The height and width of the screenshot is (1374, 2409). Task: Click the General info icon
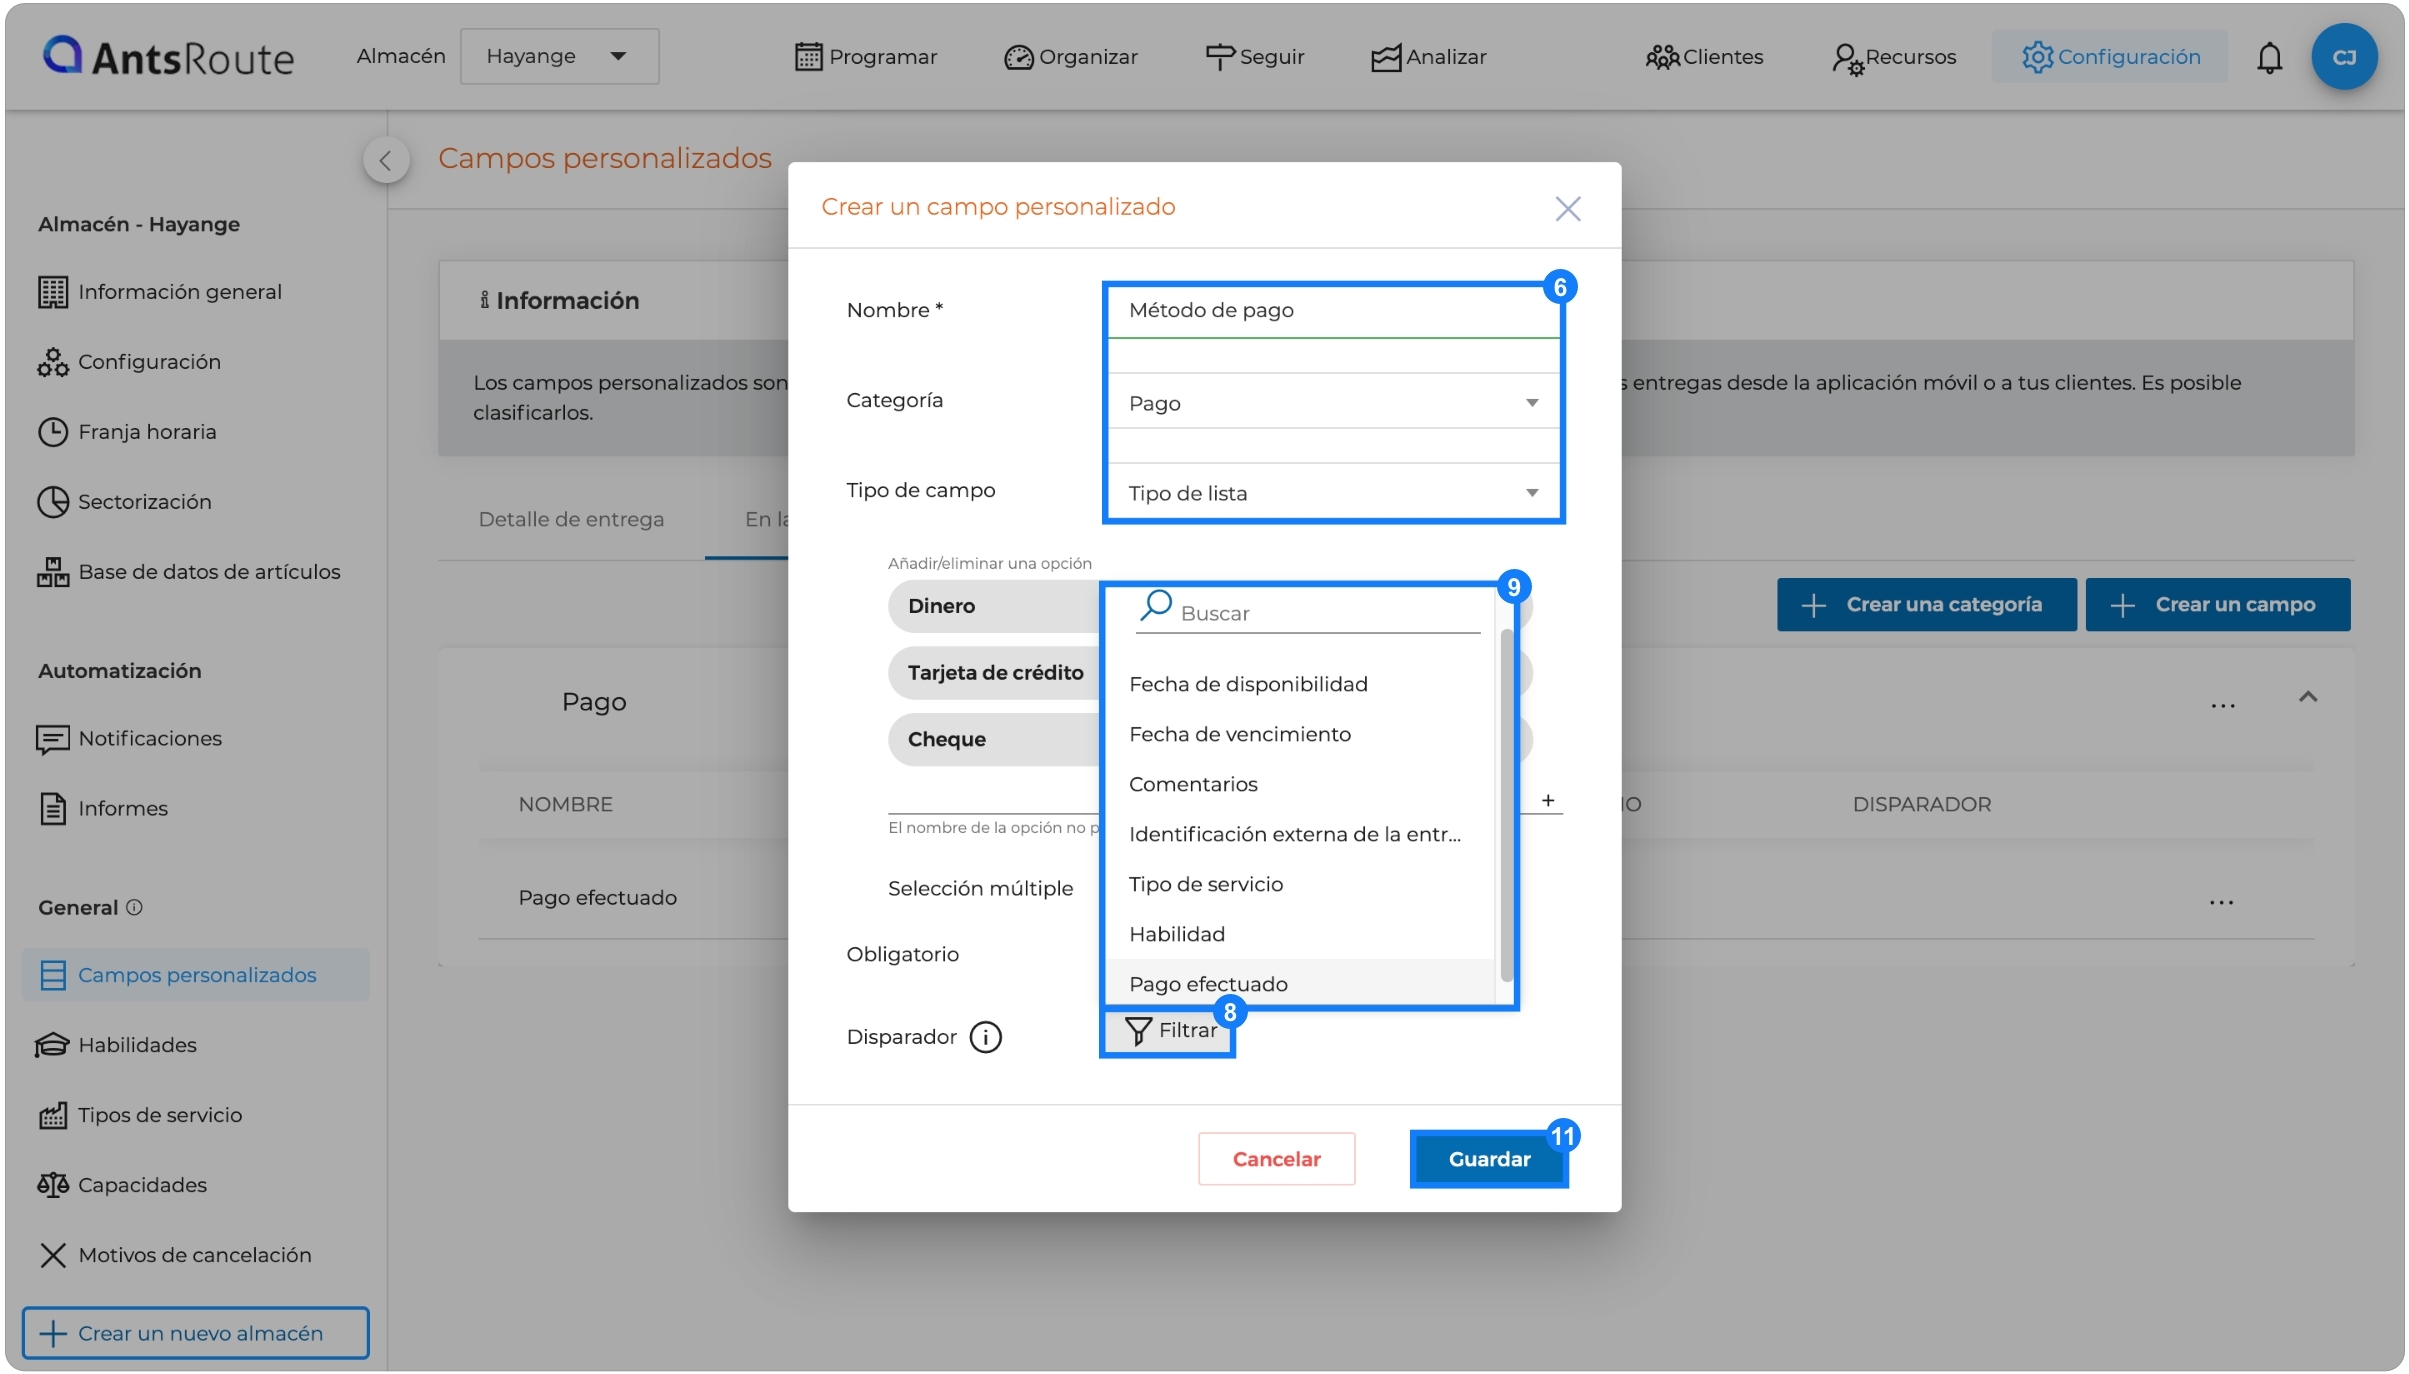pos(134,907)
